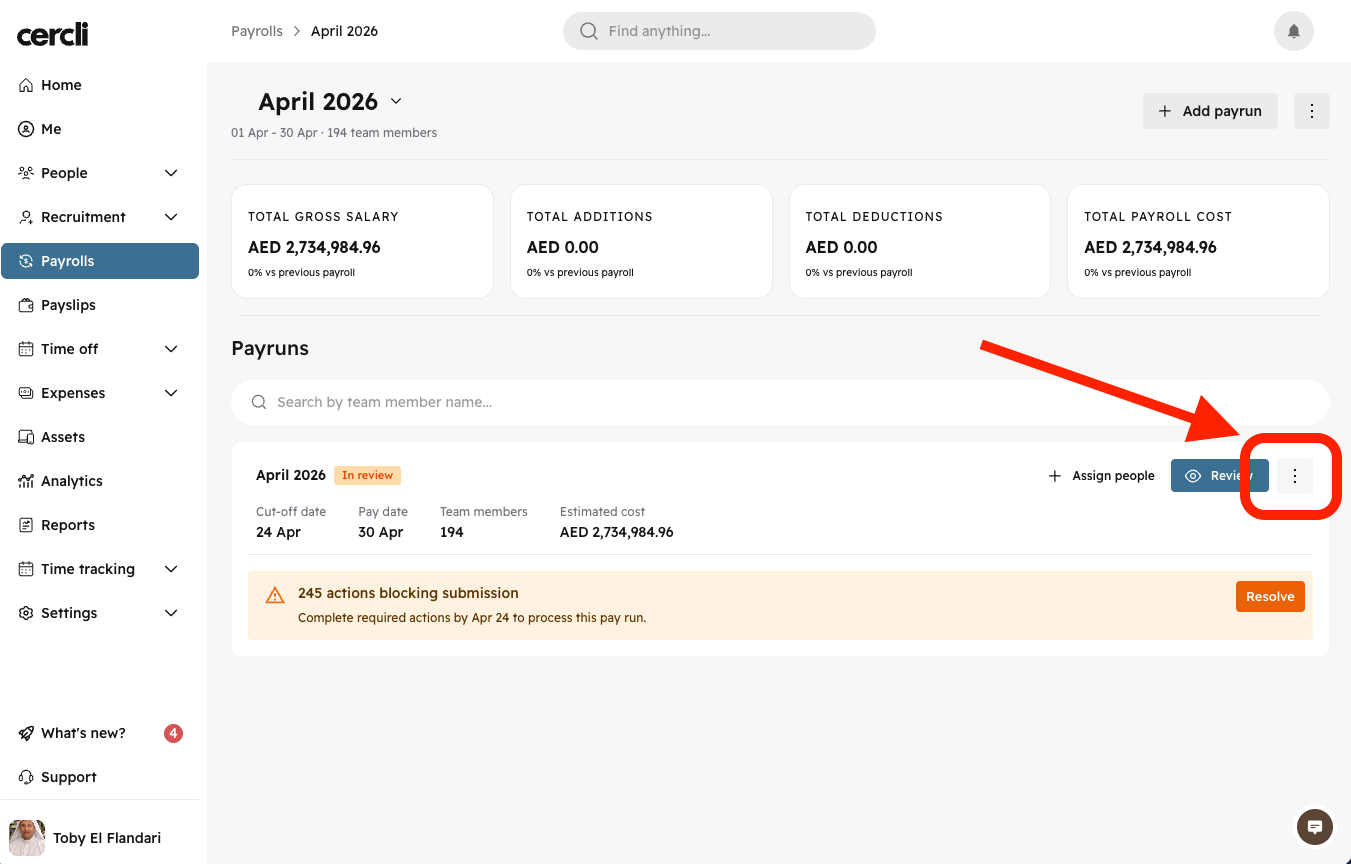Image resolution: width=1351 pixels, height=864 pixels.
Task: Click the orange warning triangle icon
Action: (x=275, y=596)
